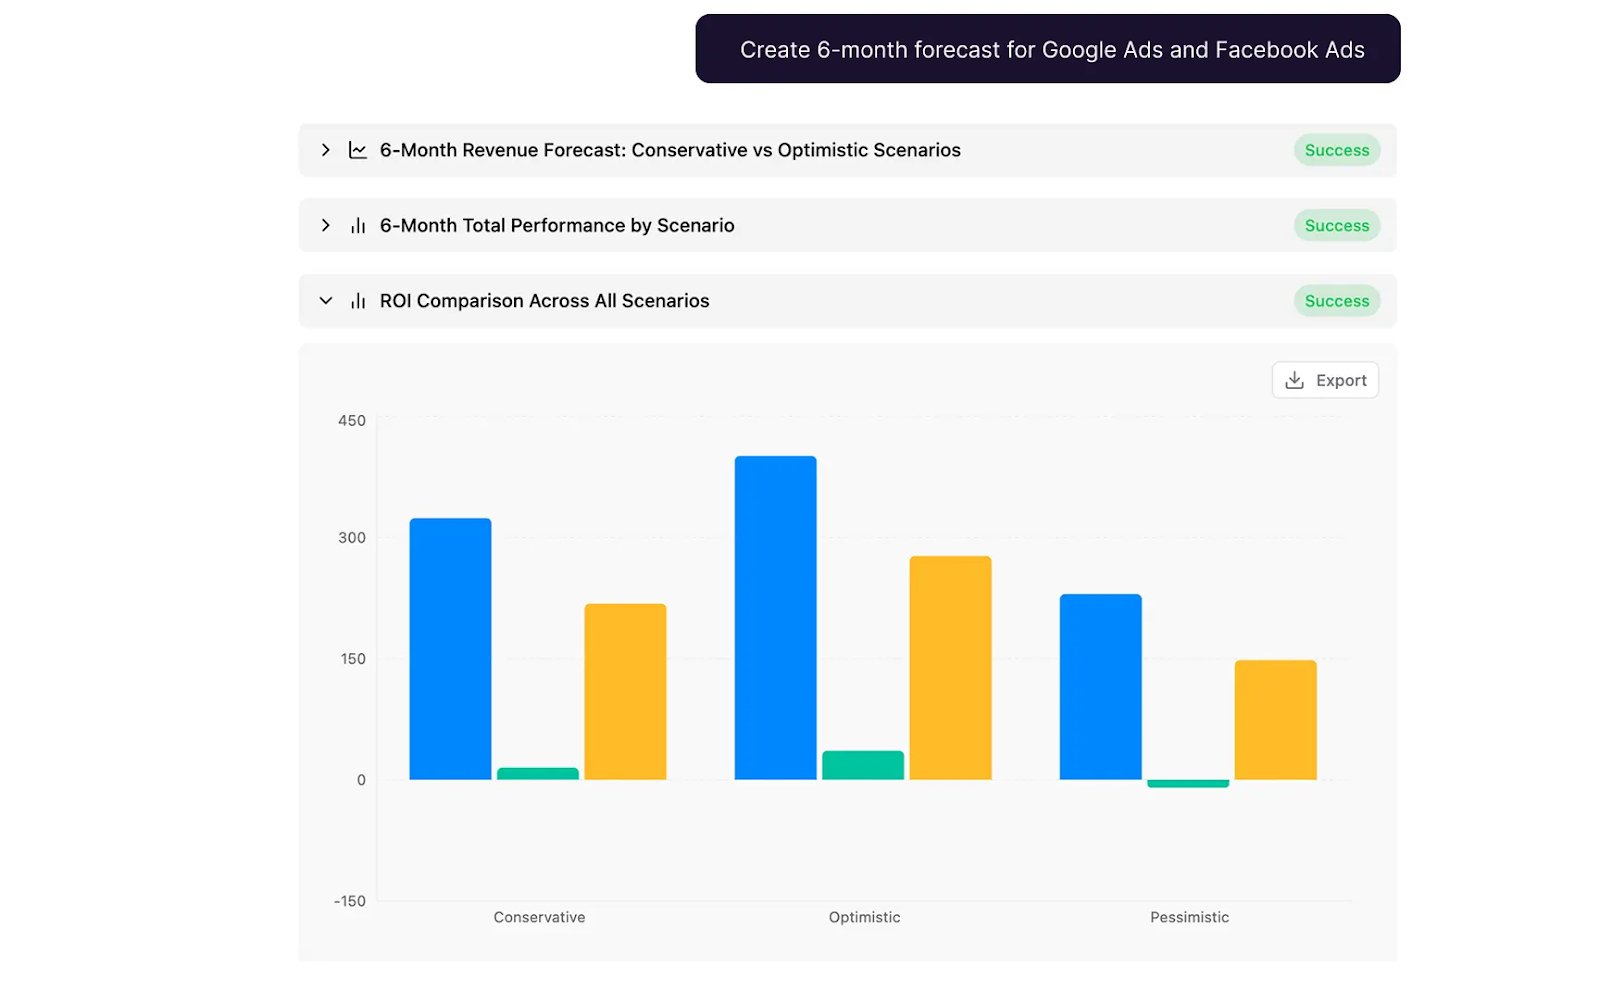Click the Success badge on Total Performance row
This screenshot has height=1004, width=1600.
point(1337,225)
